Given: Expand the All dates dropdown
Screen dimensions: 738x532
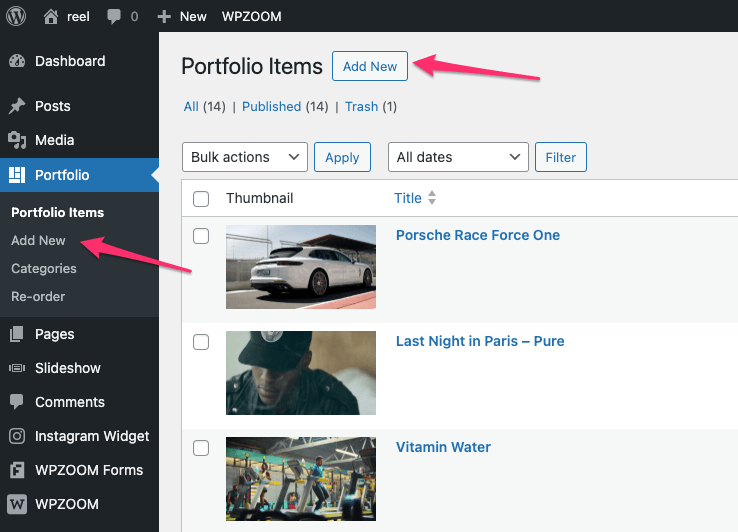Looking at the screenshot, I should click(x=457, y=157).
